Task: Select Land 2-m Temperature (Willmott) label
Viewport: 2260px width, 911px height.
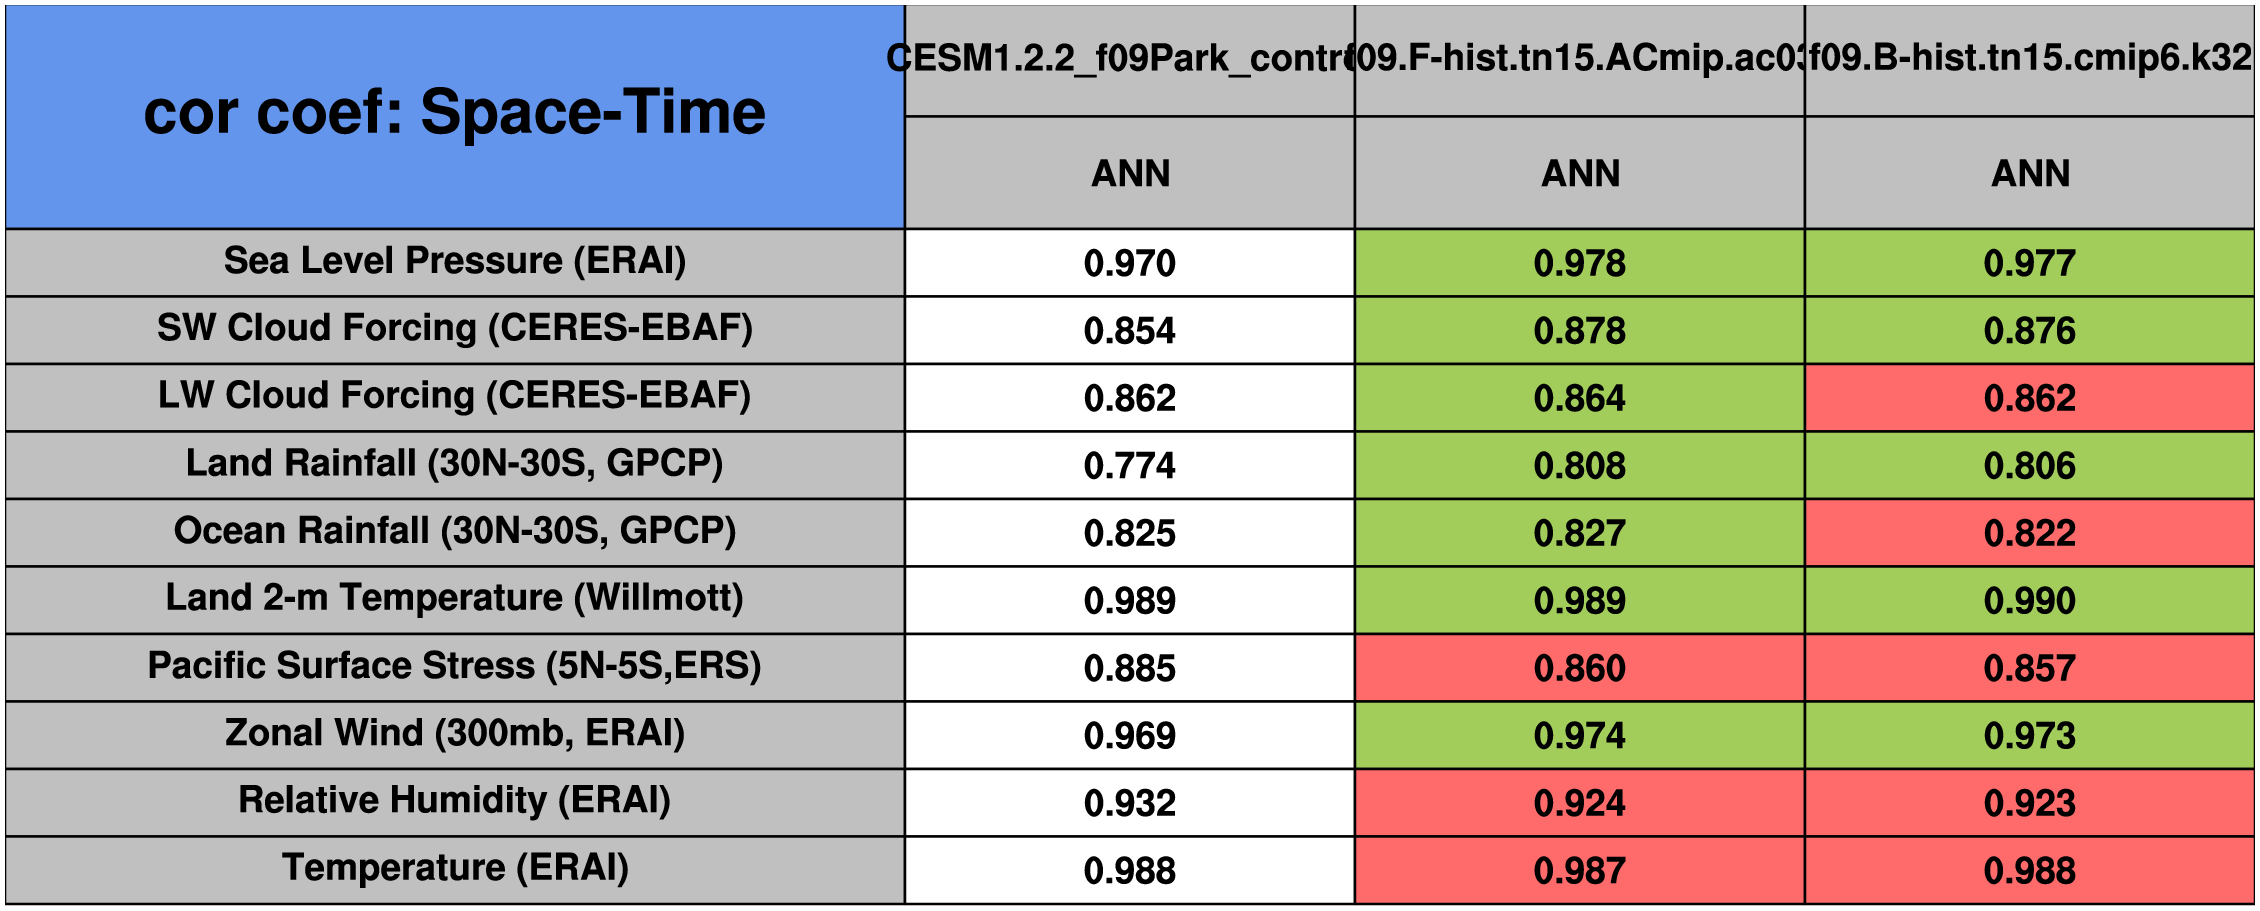Action: [x=455, y=598]
